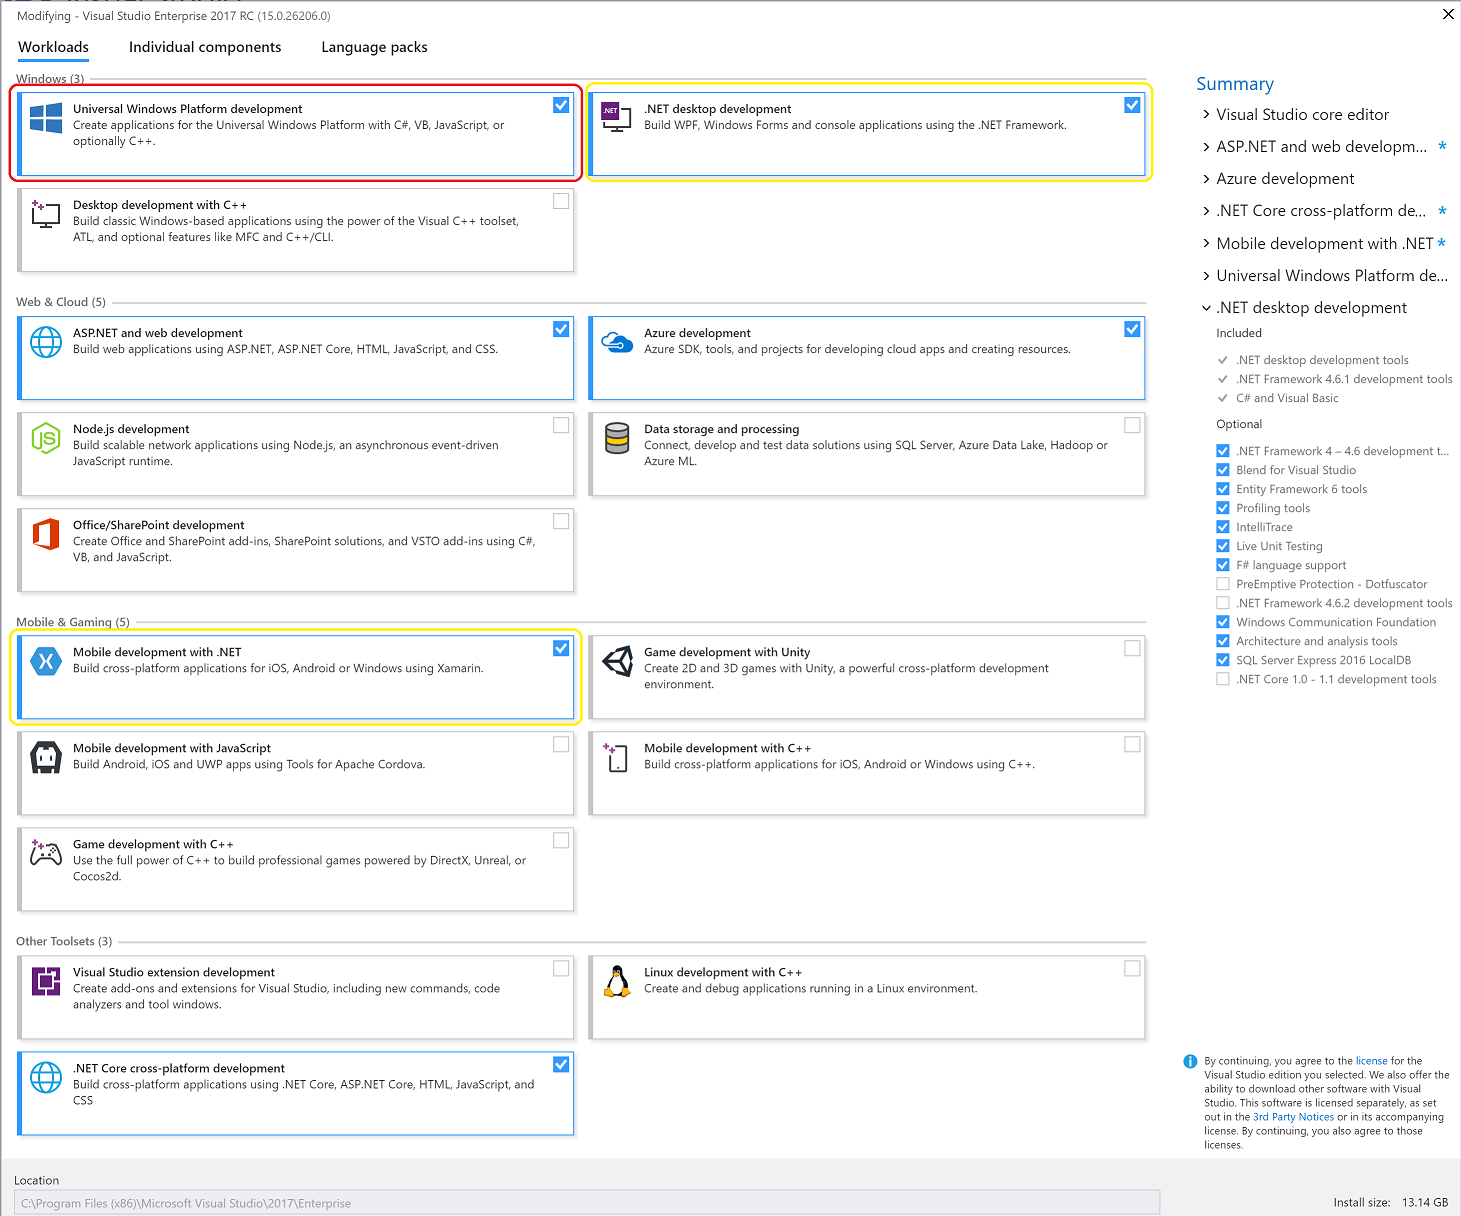
Task: Check PreEmptive Protection - Dotfuscator option
Action: pyautogui.click(x=1222, y=584)
